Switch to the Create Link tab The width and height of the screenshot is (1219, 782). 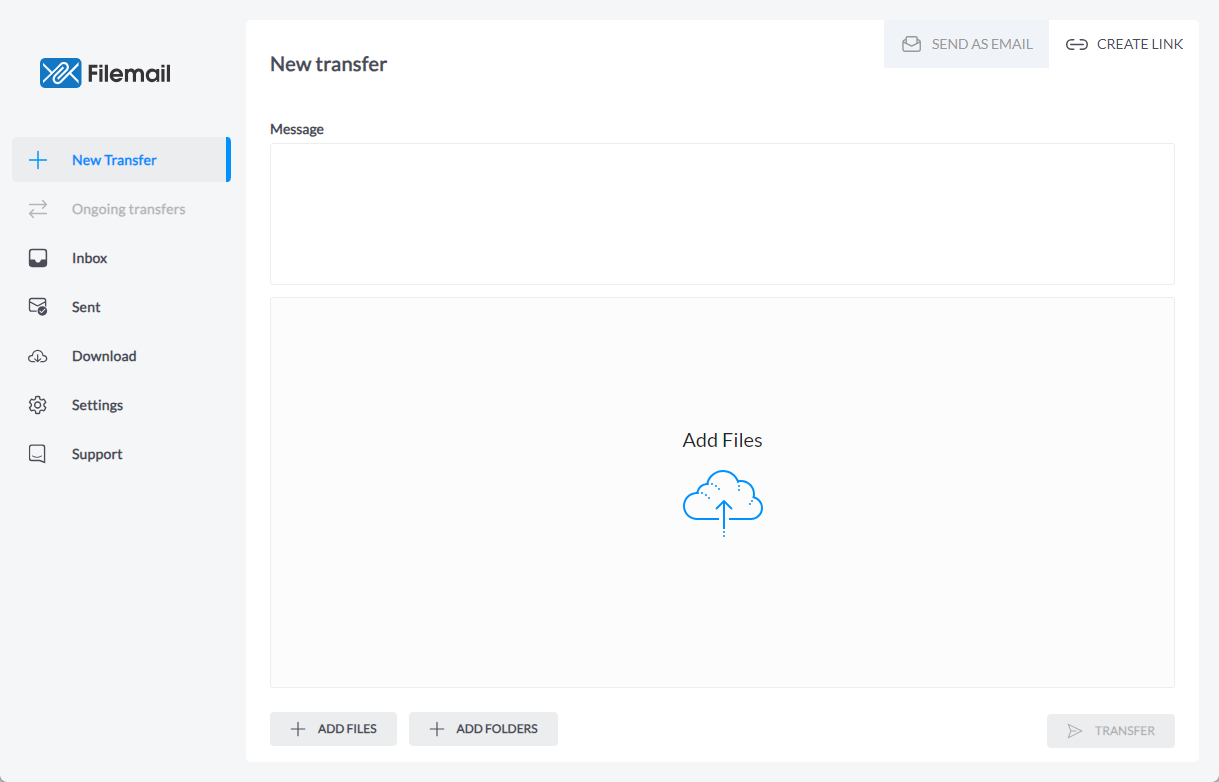pyautogui.click(x=1124, y=44)
